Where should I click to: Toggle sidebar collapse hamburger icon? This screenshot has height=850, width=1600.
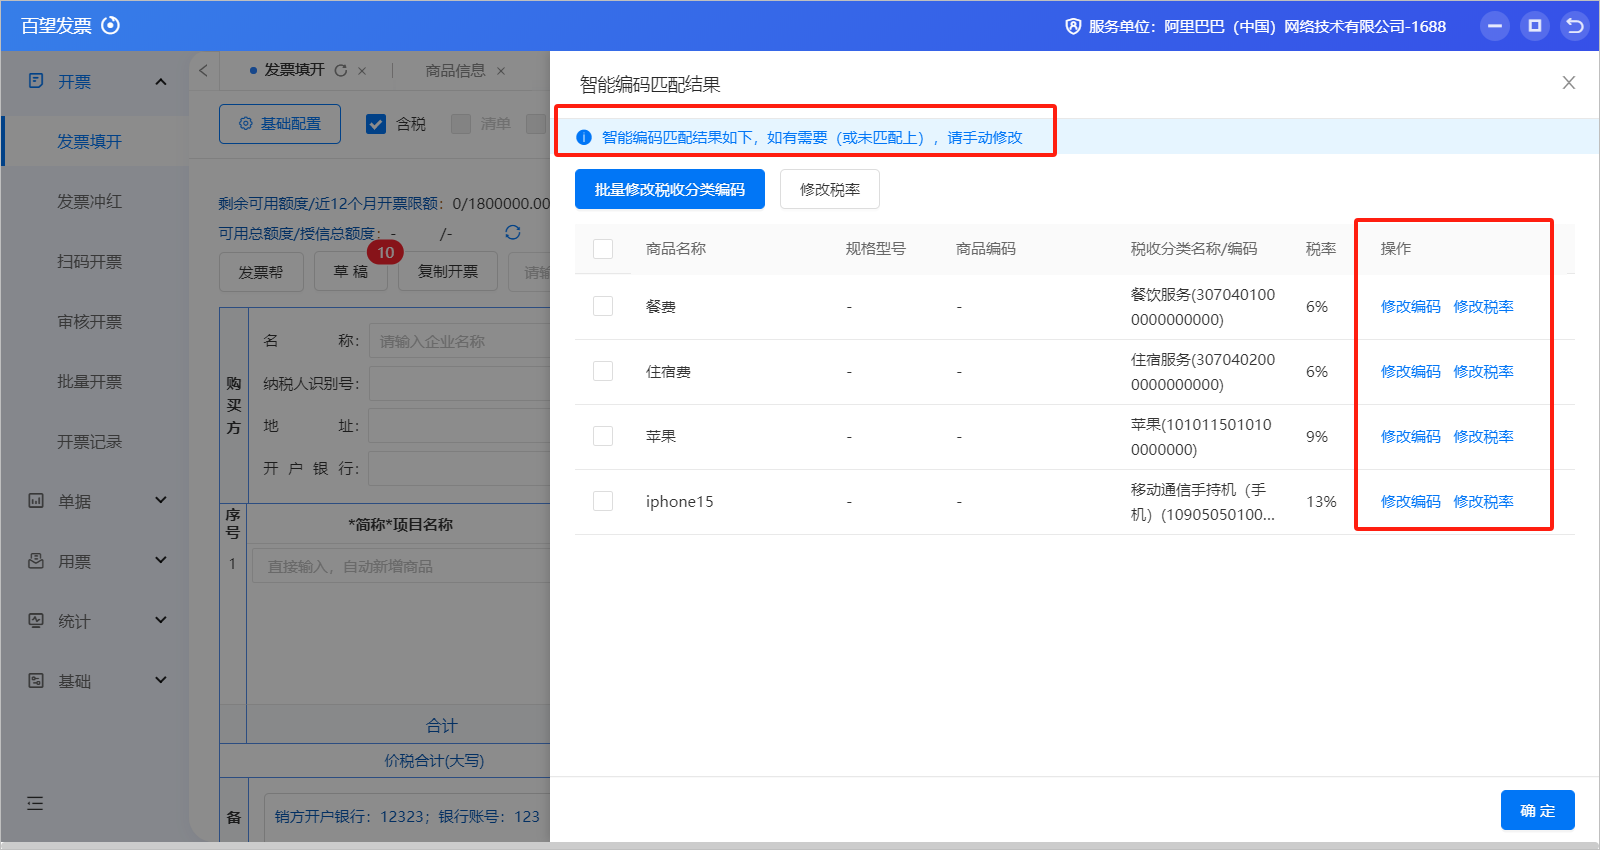pyautogui.click(x=35, y=803)
